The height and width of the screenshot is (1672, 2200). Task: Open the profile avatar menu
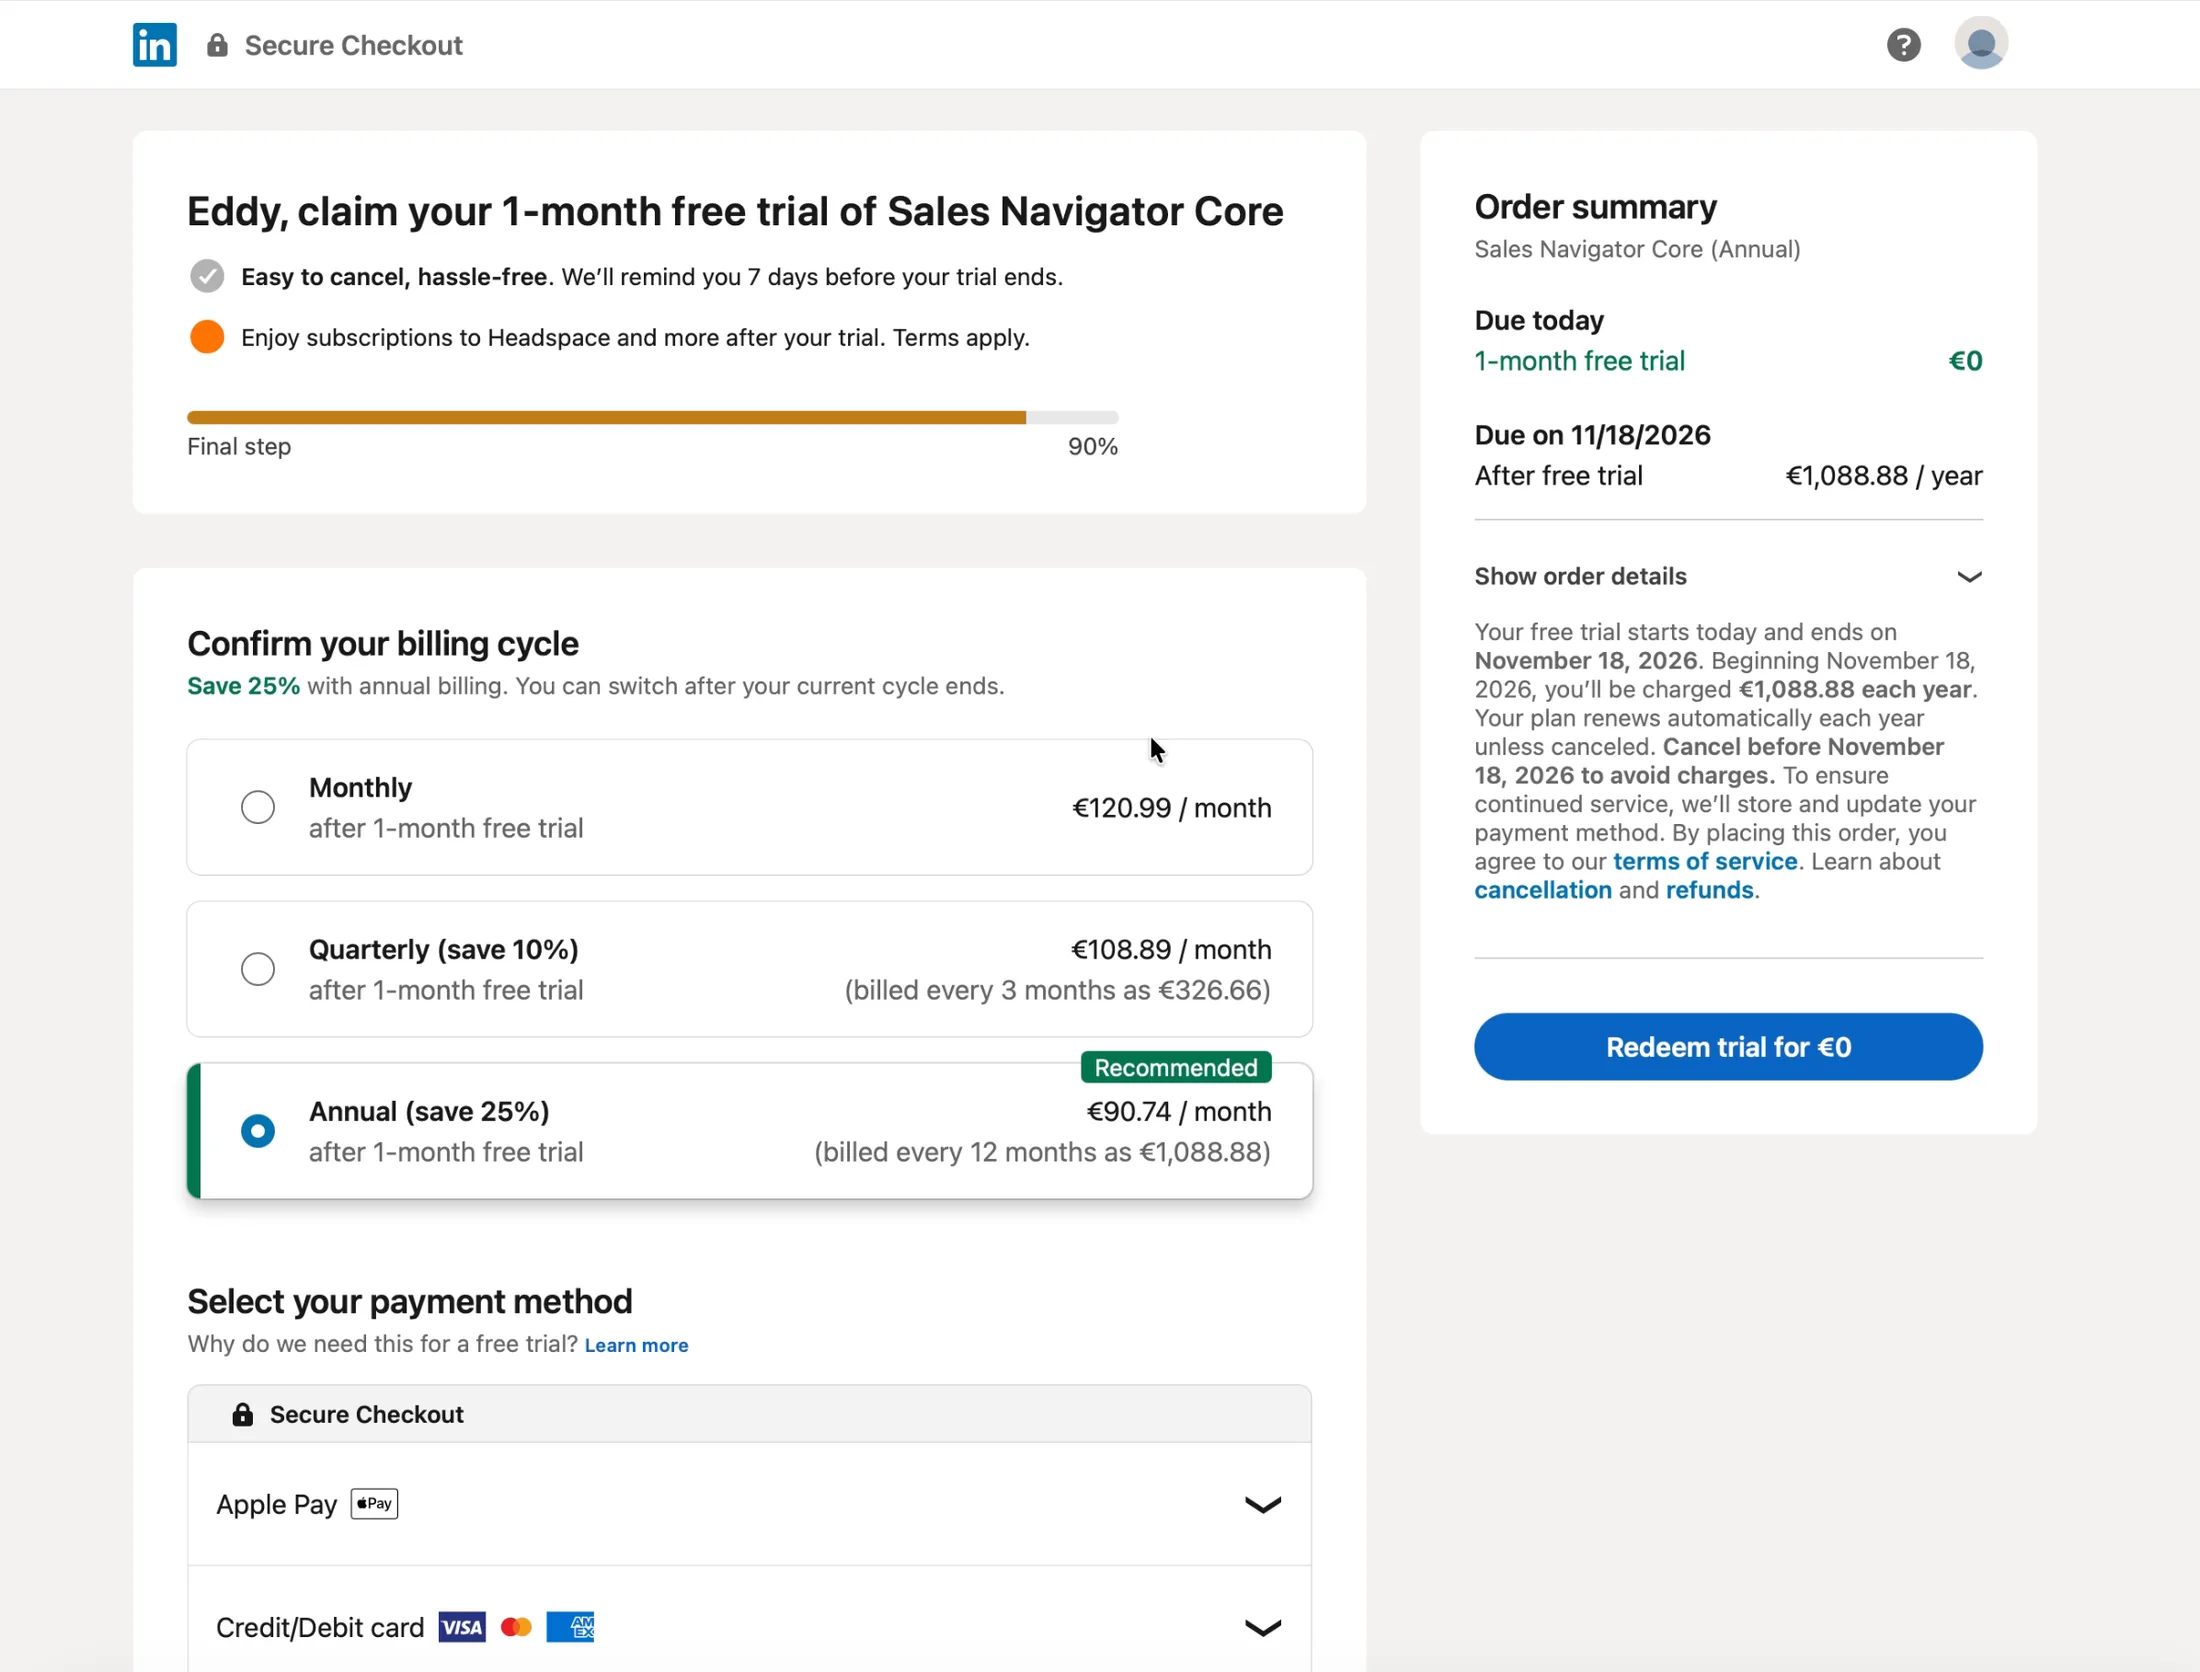[1981, 43]
